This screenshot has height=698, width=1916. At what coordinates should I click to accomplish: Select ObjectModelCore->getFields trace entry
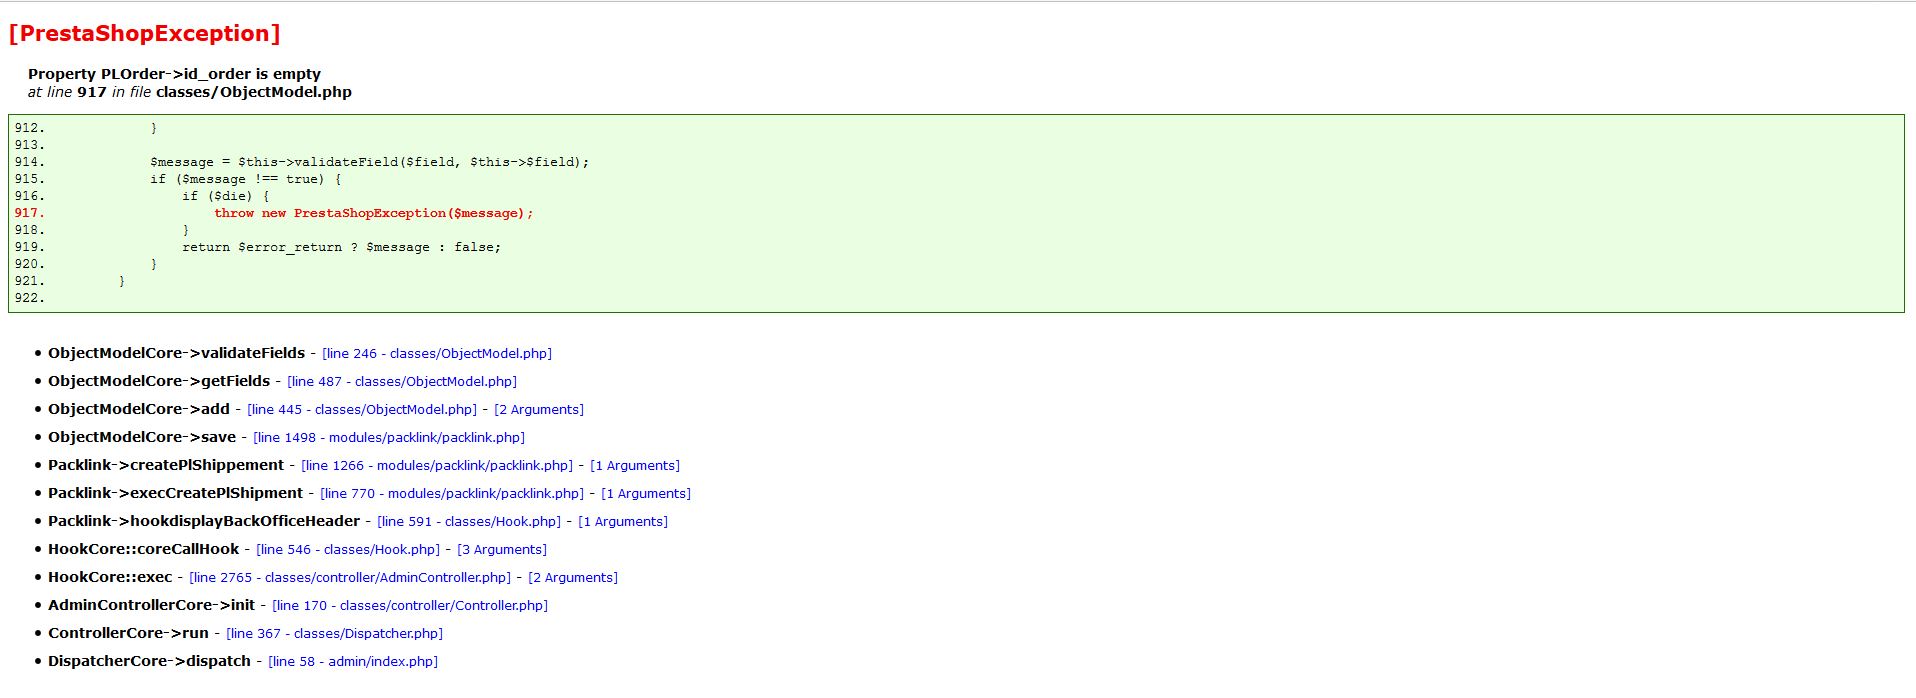(159, 381)
